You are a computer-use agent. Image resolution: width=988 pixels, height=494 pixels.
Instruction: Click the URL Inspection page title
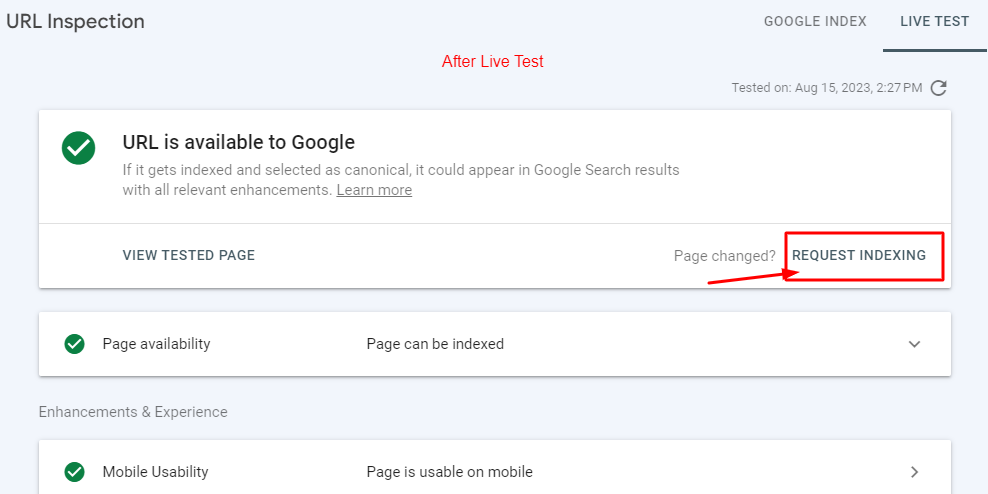point(76,21)
